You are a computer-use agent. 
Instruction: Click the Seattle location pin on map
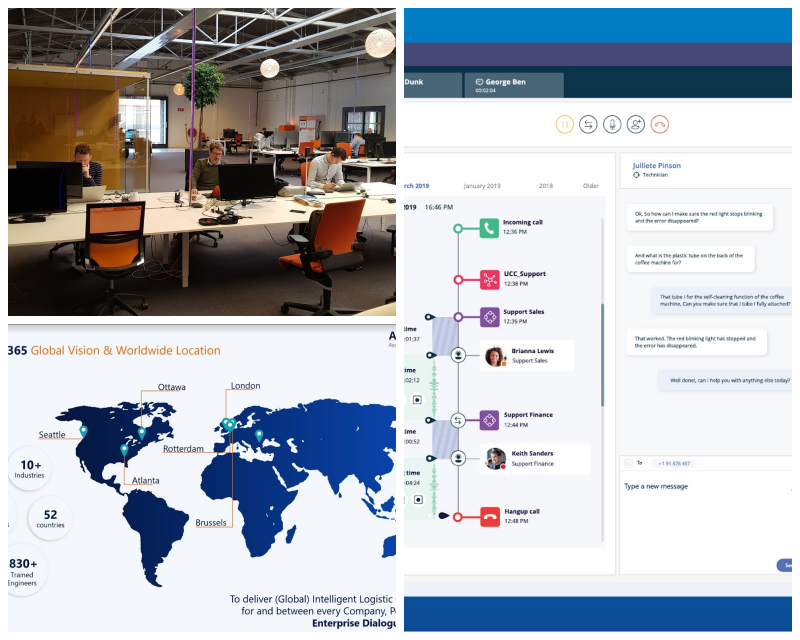coord(84,432)
